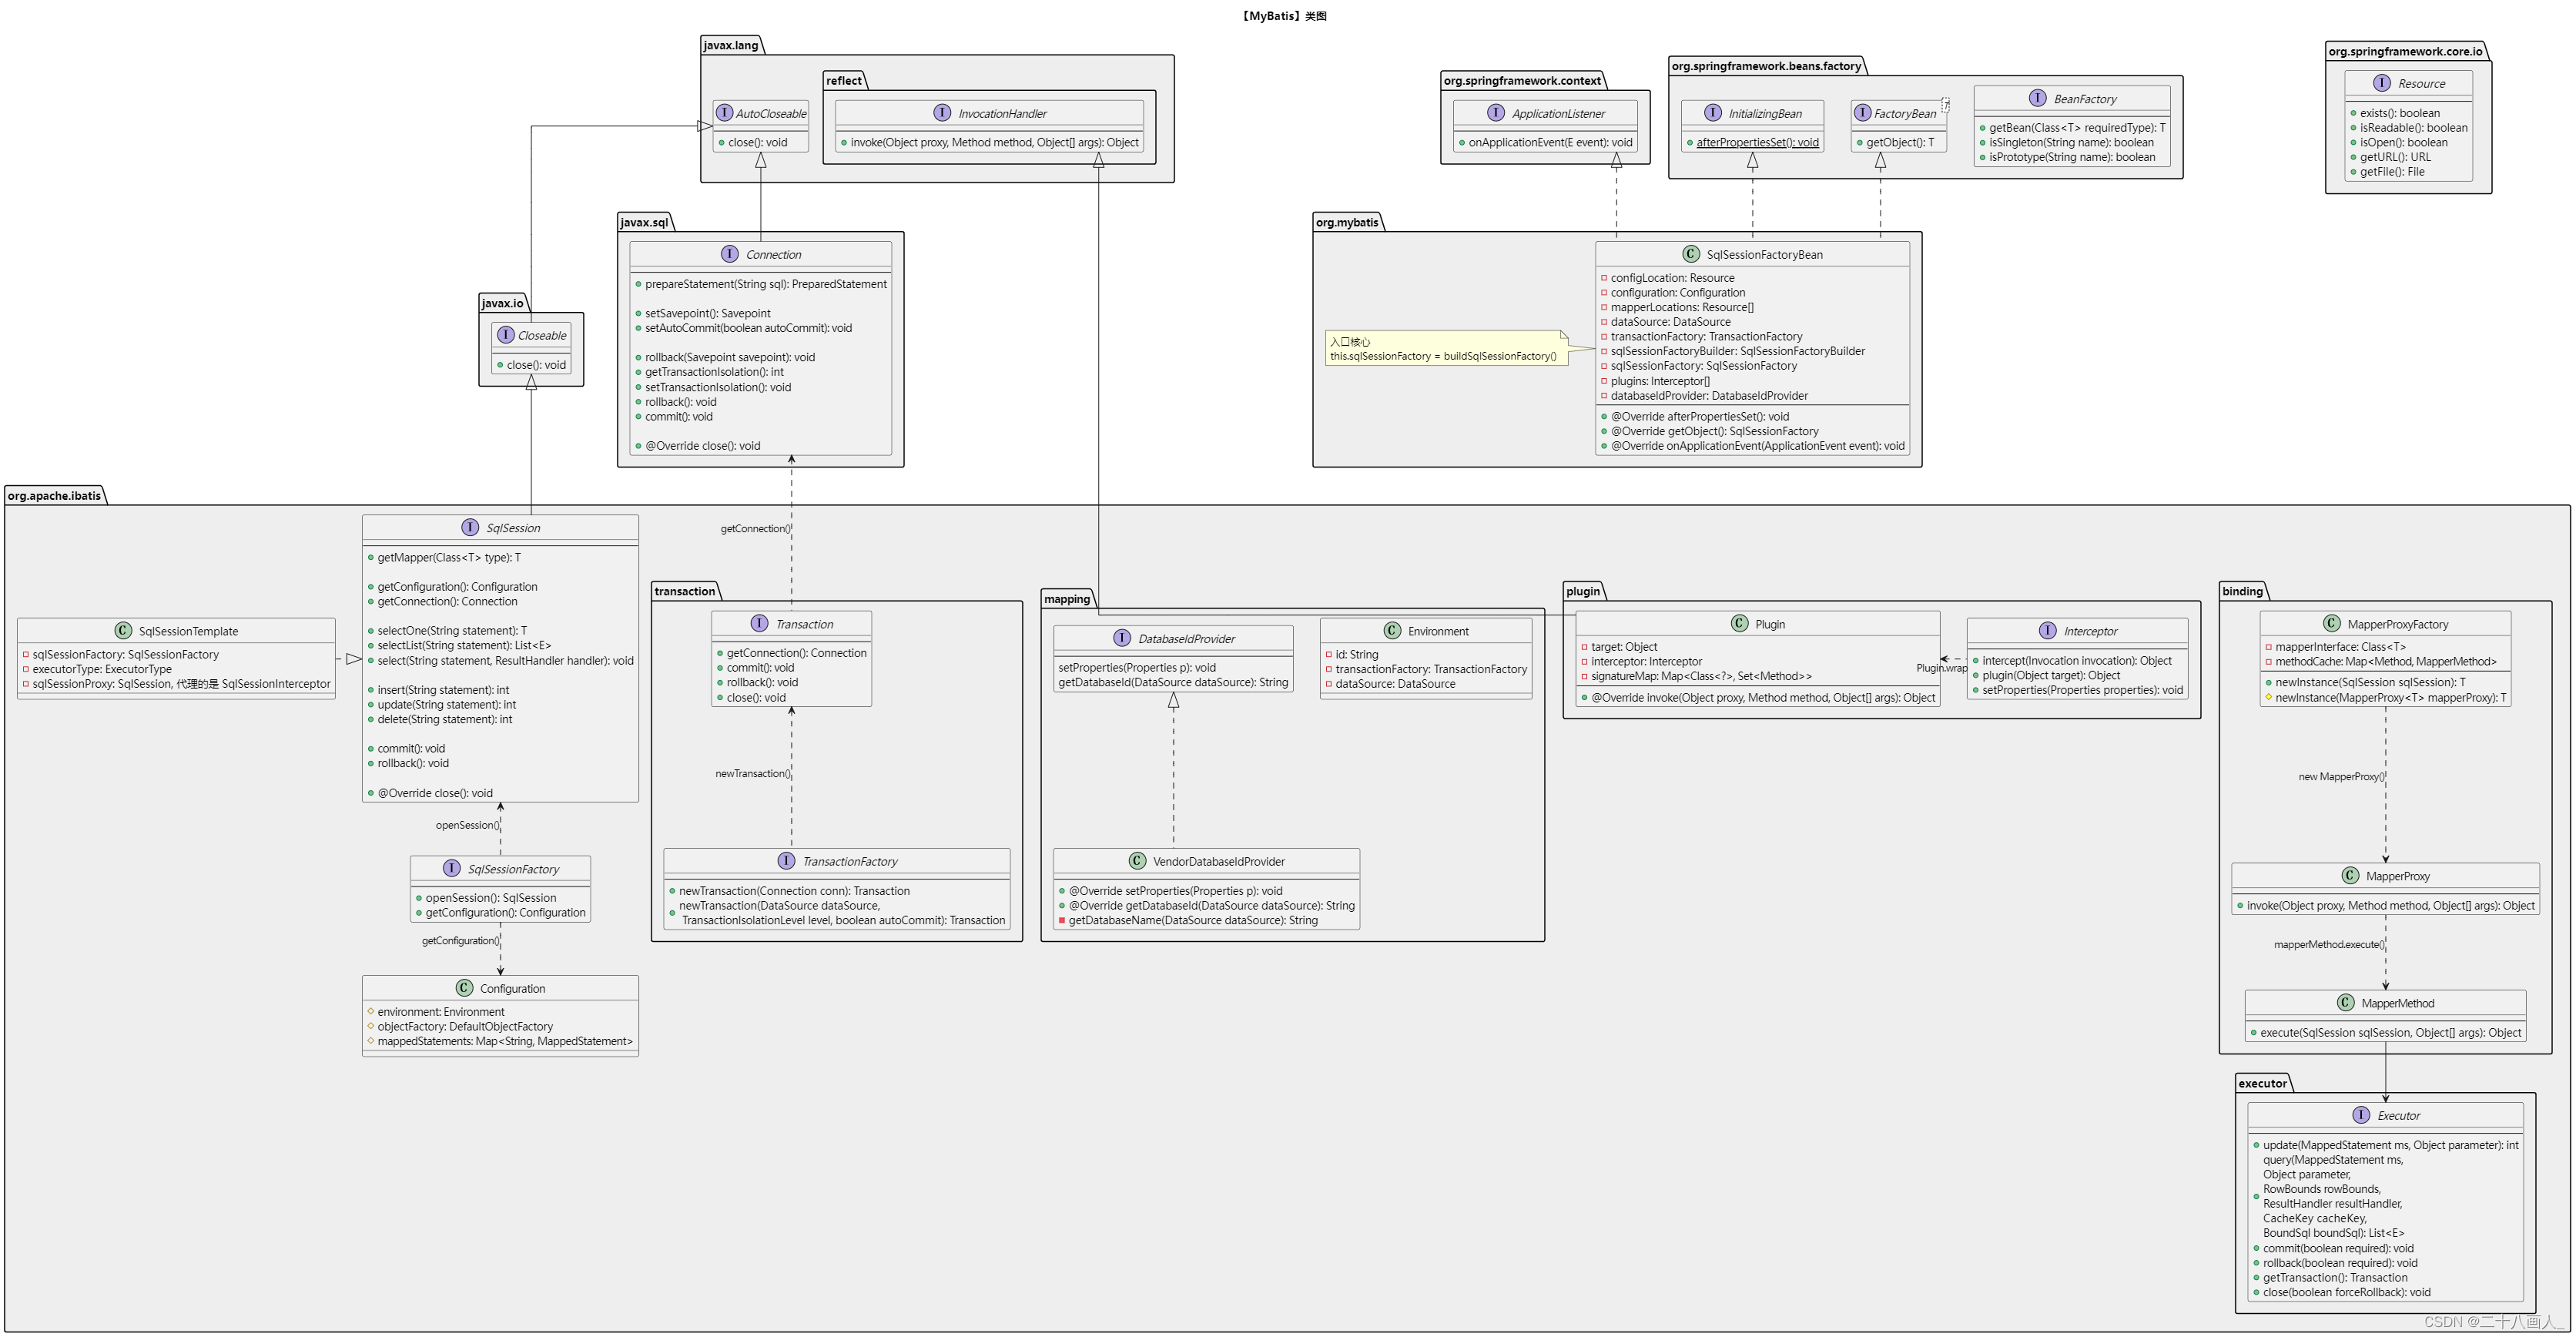Select the Executor interface icon
Viewport: 2576px width, 1337px height.
pos(2361,1115)
